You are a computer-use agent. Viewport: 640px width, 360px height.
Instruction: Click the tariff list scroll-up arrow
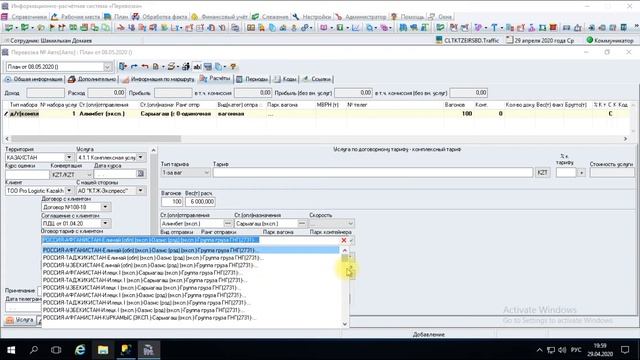(345, 250)
